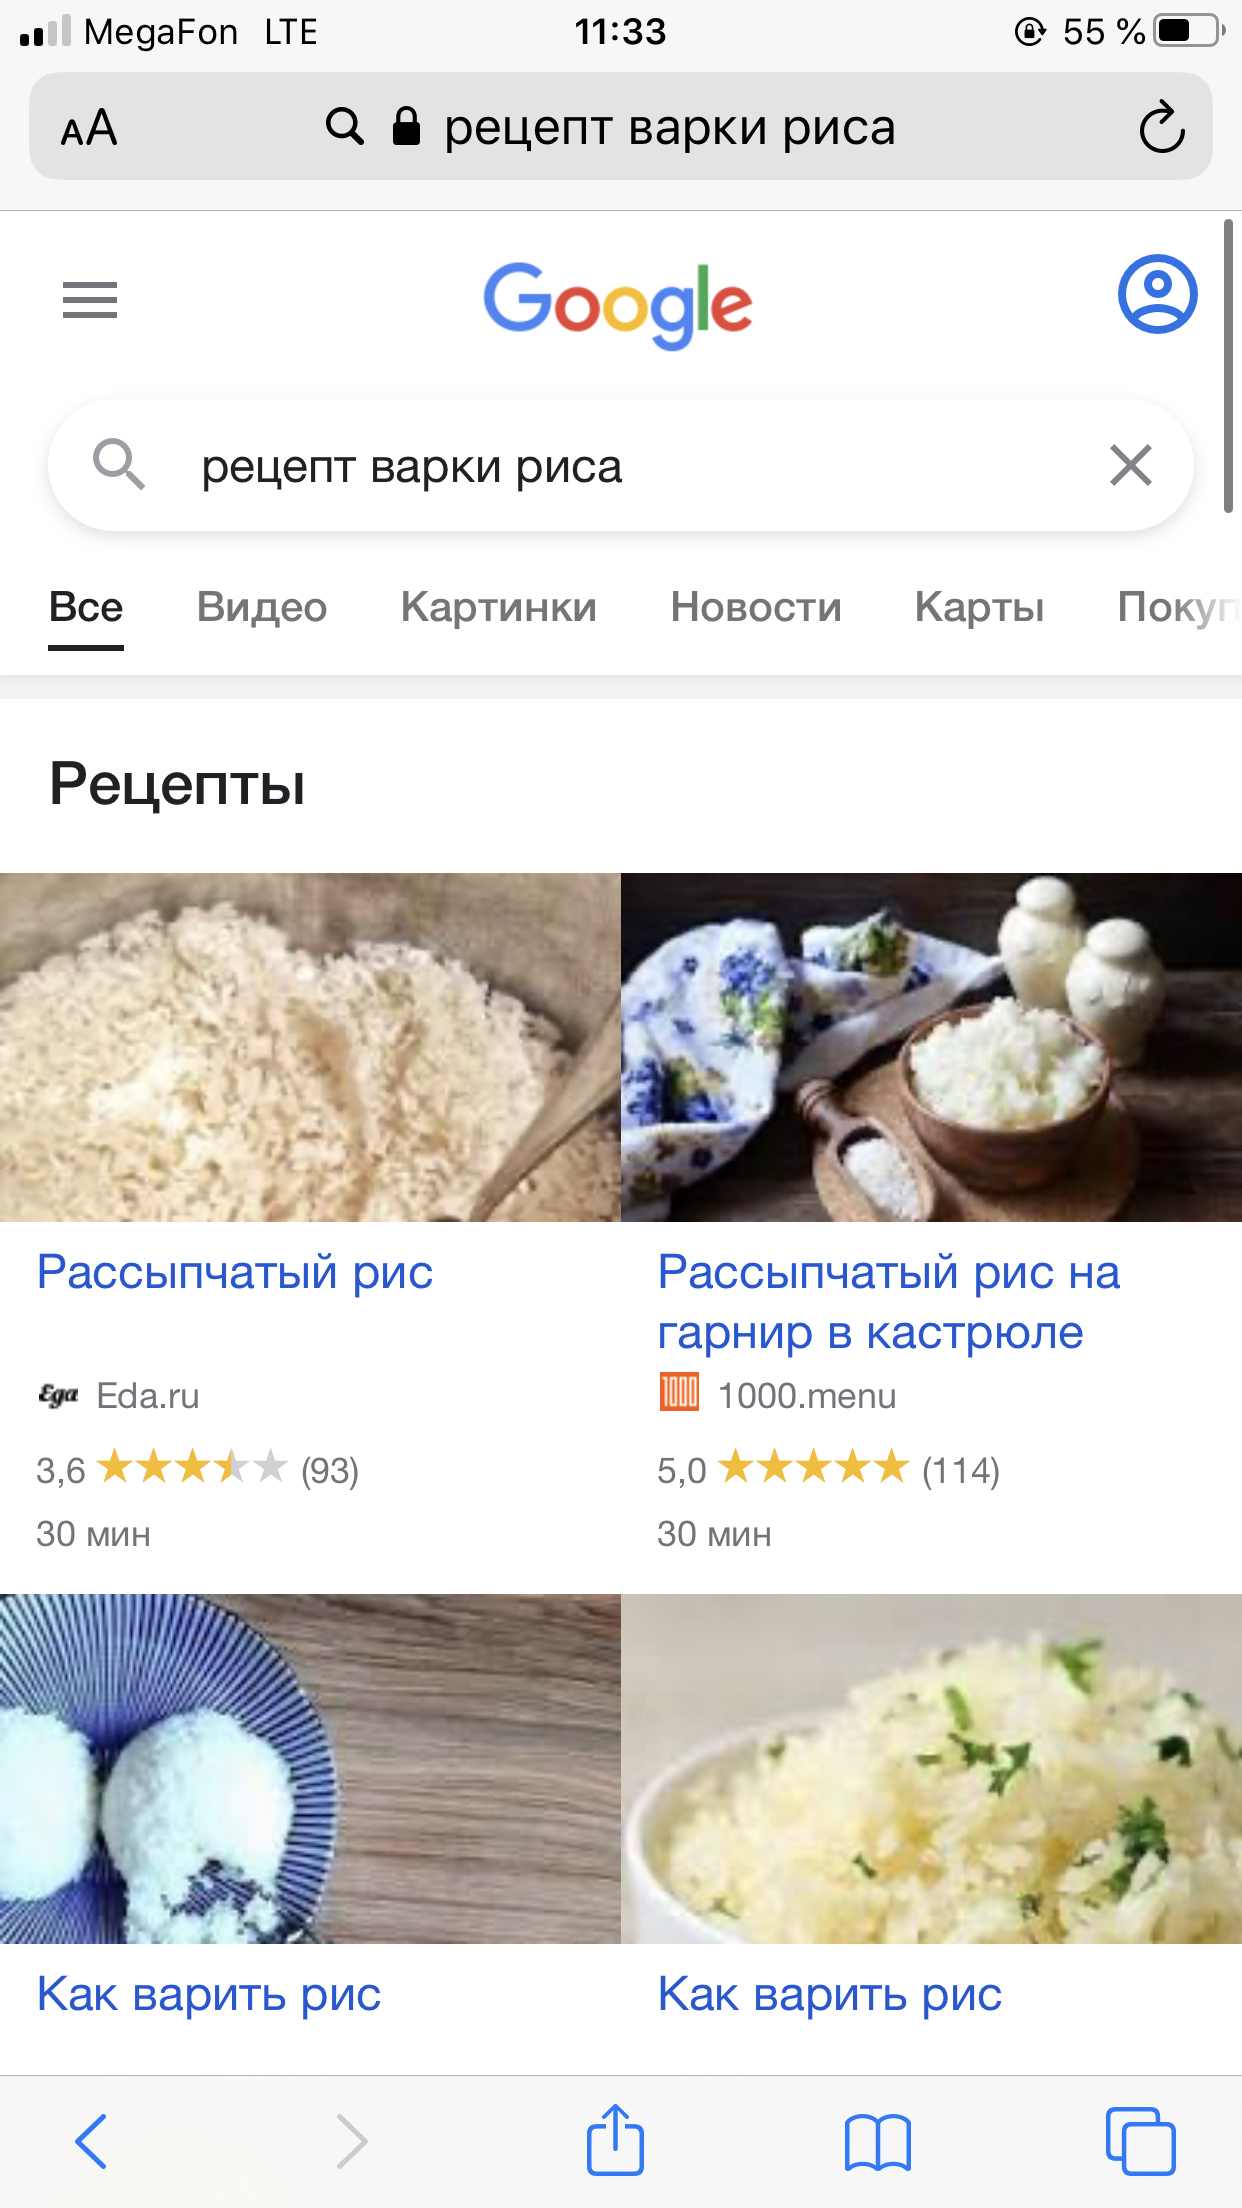Screen dimensions: 1242x2208
Task: Open the Safari bookmarks icon
Action: pos(878,2142)
